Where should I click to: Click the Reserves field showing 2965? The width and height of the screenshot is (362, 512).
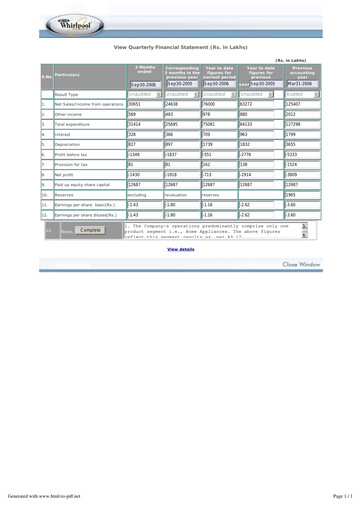click(x=303, y=195)
